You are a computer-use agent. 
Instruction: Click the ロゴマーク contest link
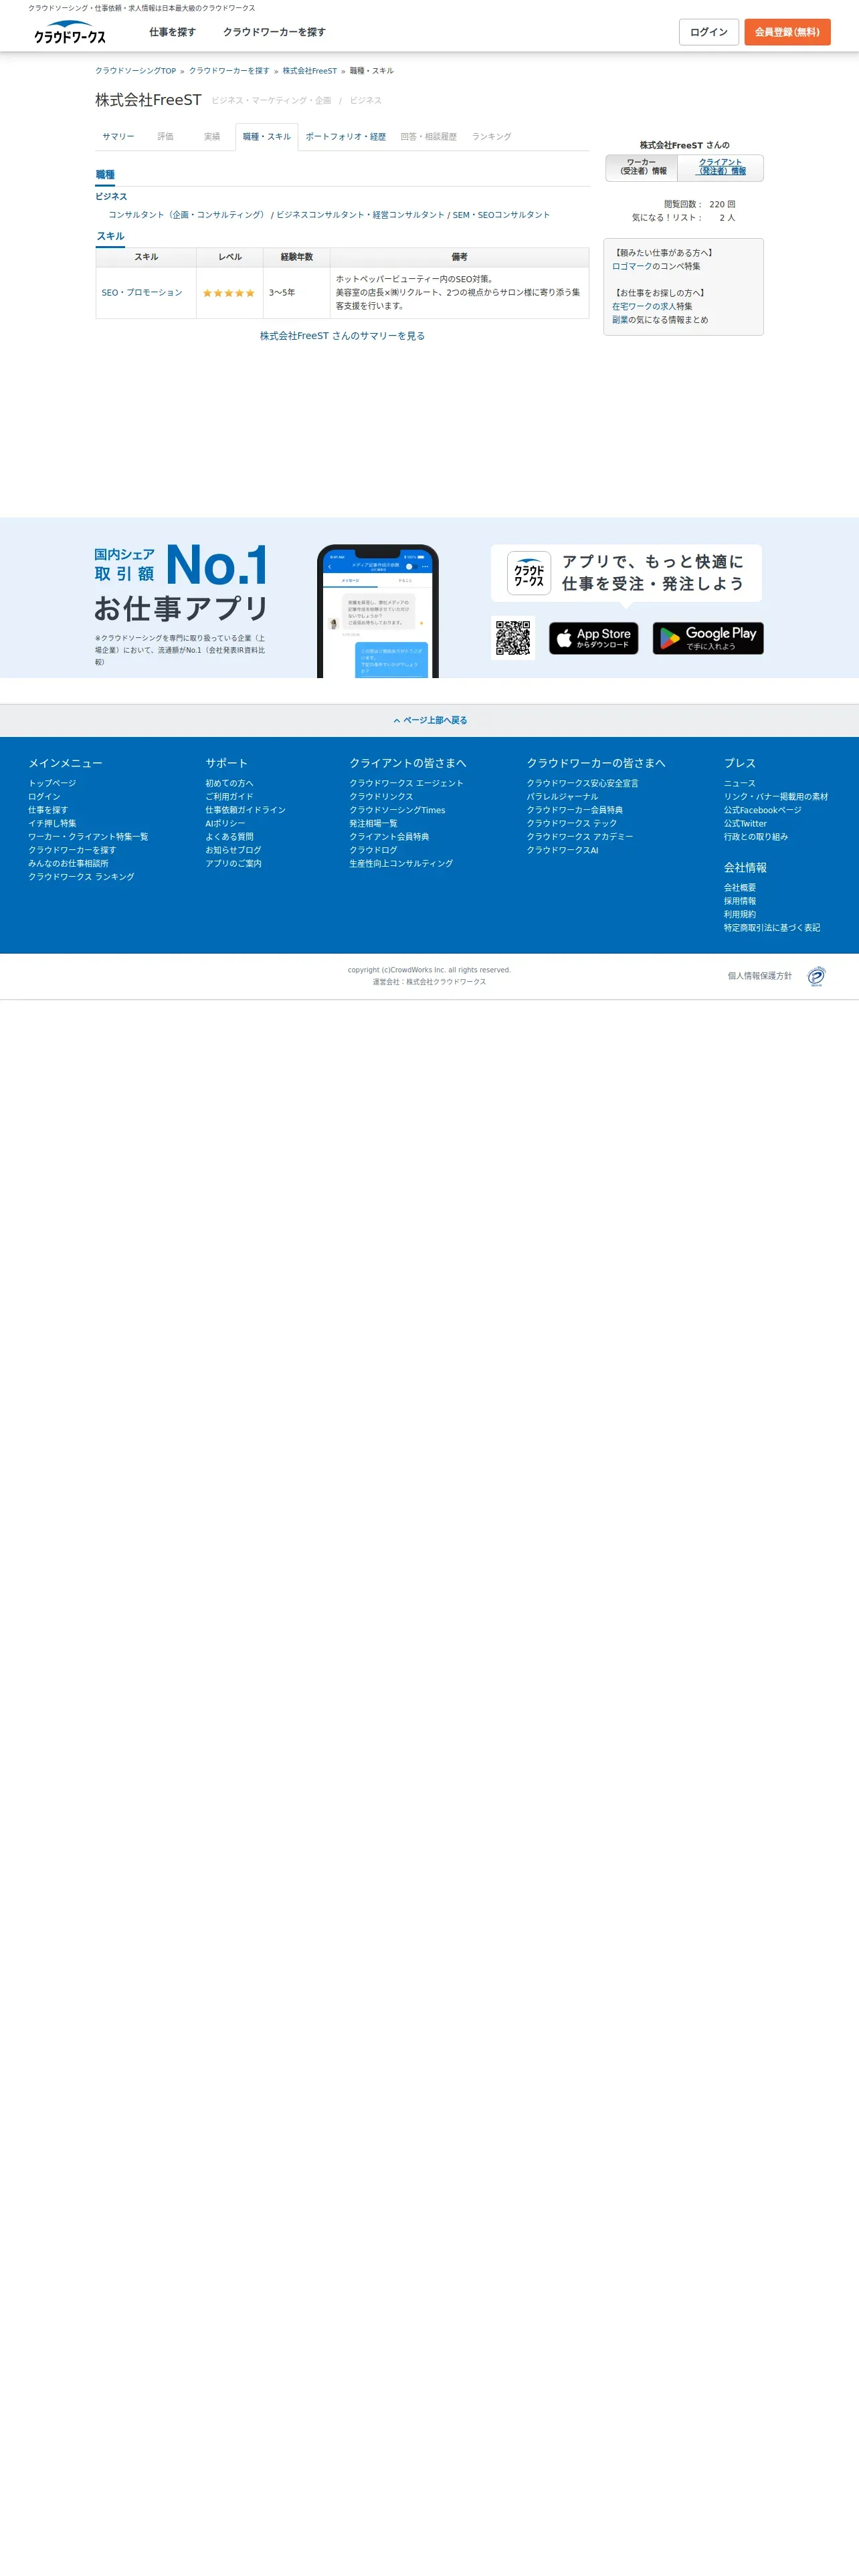[632, 267]
